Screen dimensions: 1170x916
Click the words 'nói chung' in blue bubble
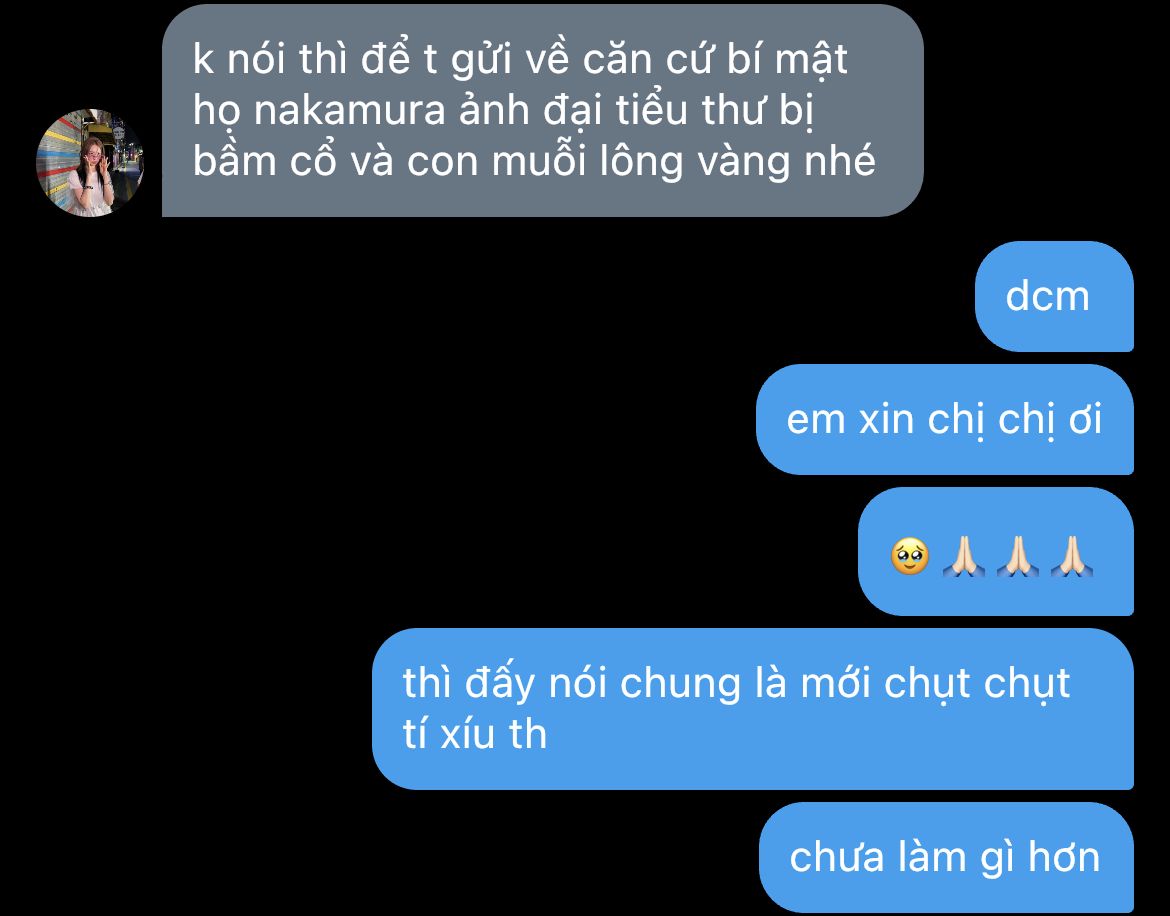645,684
